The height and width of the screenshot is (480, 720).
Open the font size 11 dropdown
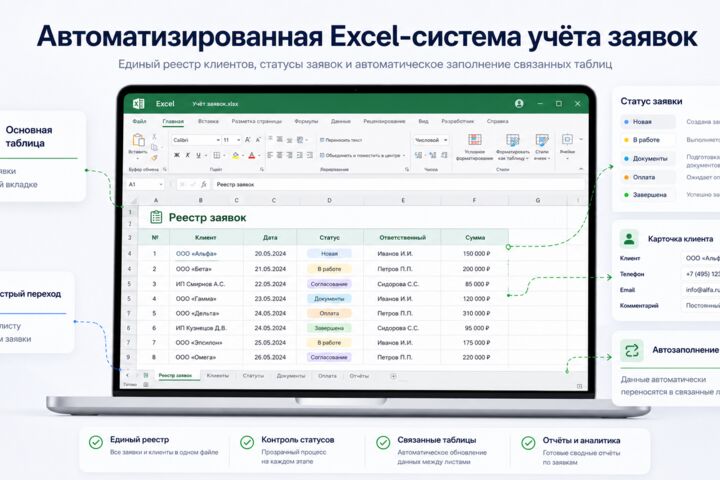click(x=238, y=140)
